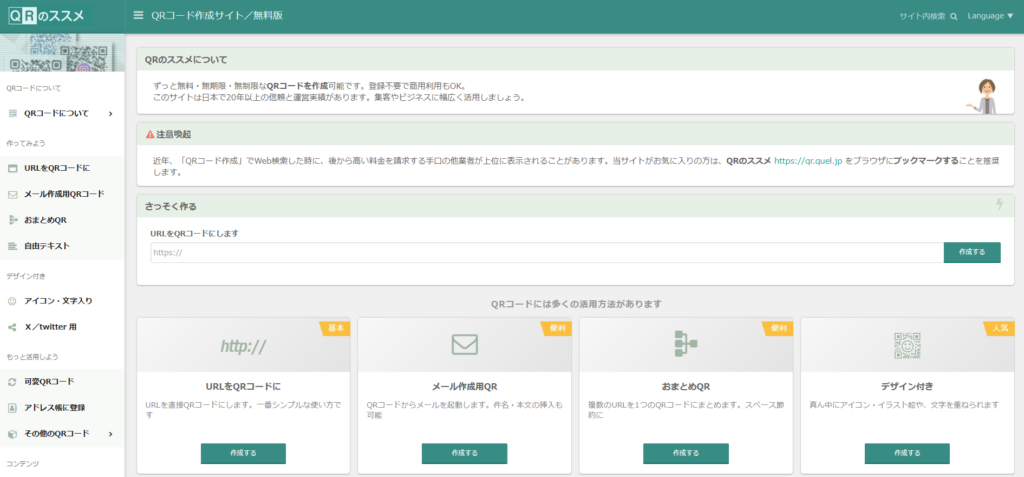The width and height of the screenshot is (1024, 477).
Task: Click the メール作成用QR card title
Action: (464, 386)
